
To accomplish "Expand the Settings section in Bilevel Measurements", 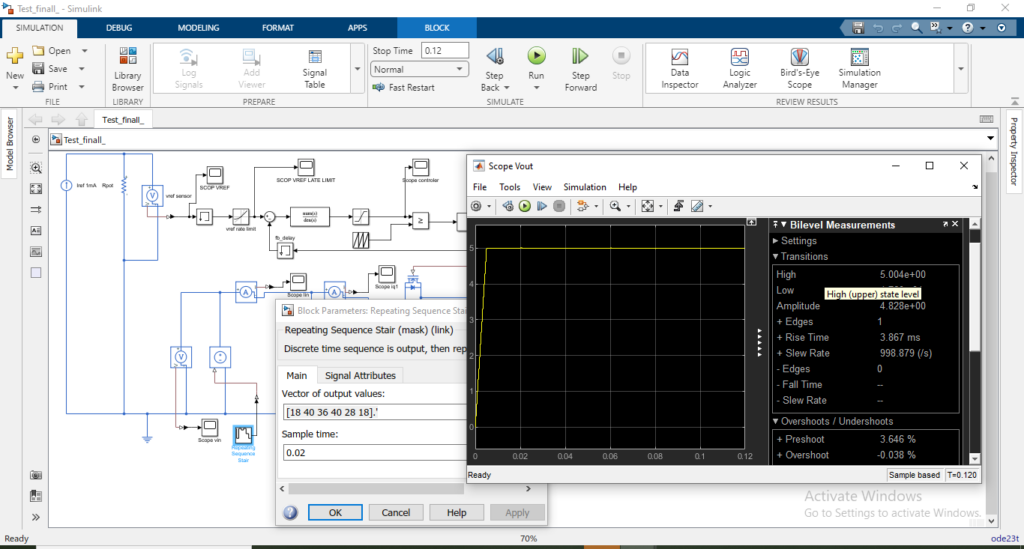I will [776, 241].
